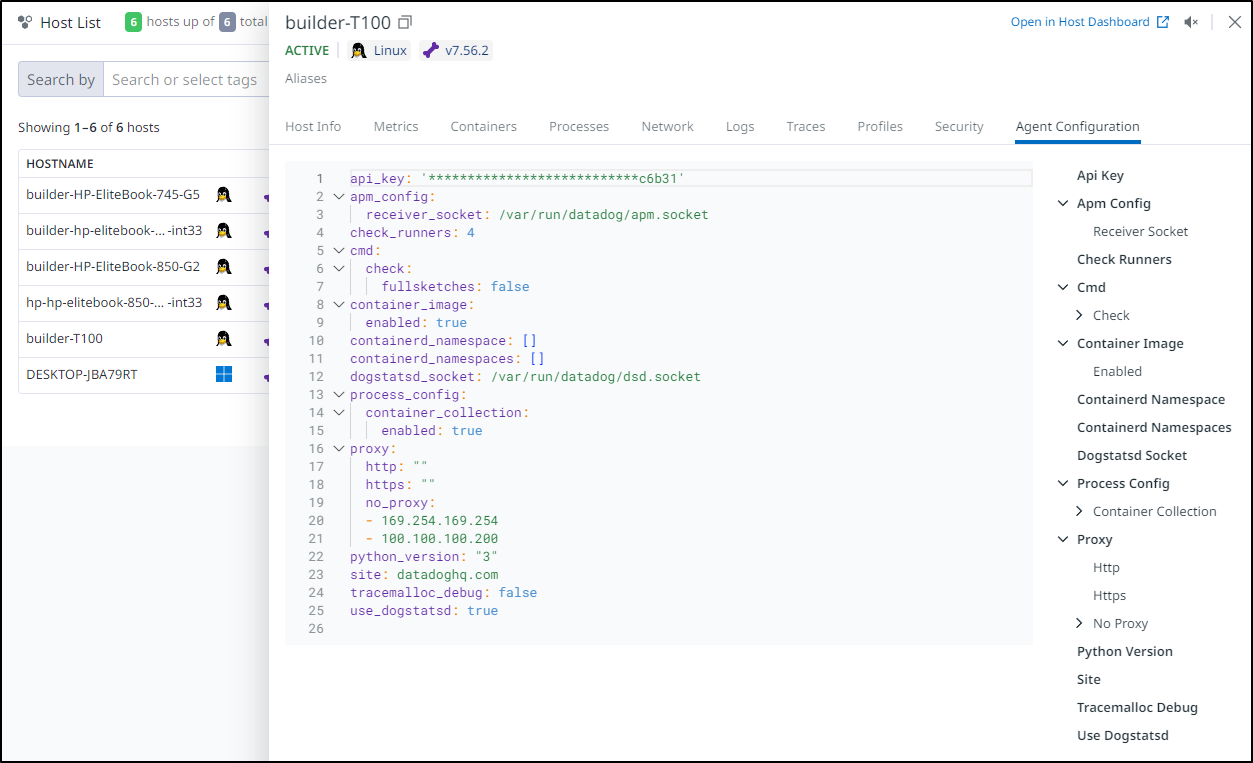Jump to Containerd Namespace in outline

pos(1151,399)
